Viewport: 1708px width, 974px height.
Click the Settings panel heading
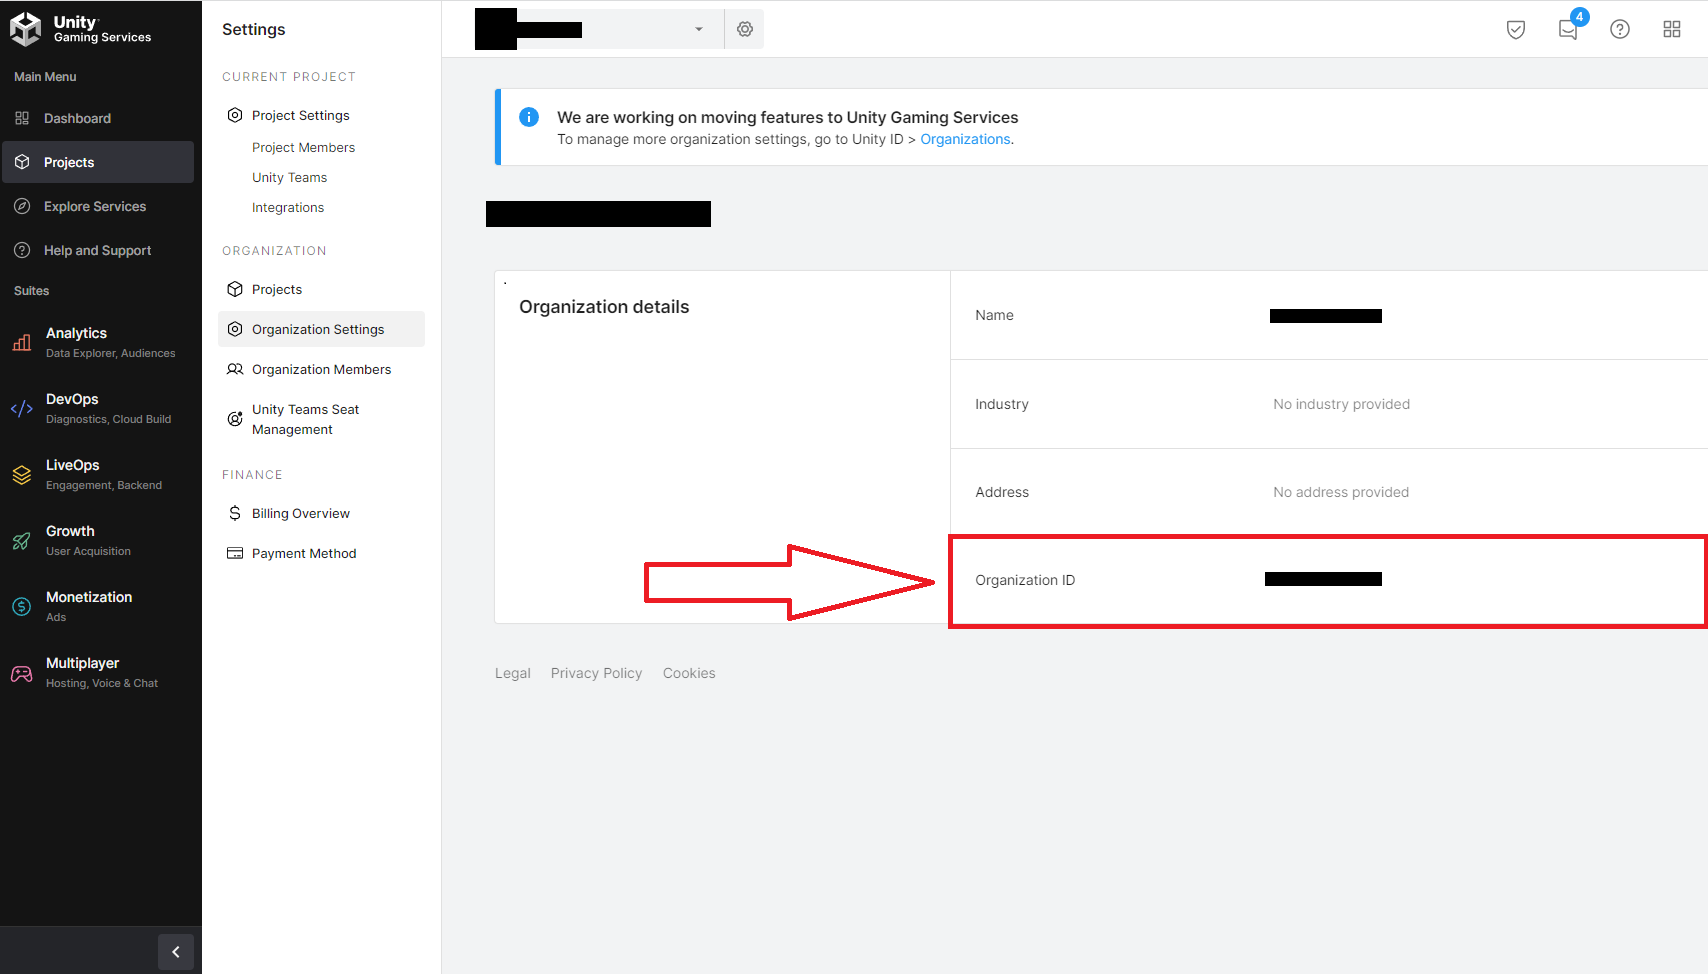click(253, 30)
